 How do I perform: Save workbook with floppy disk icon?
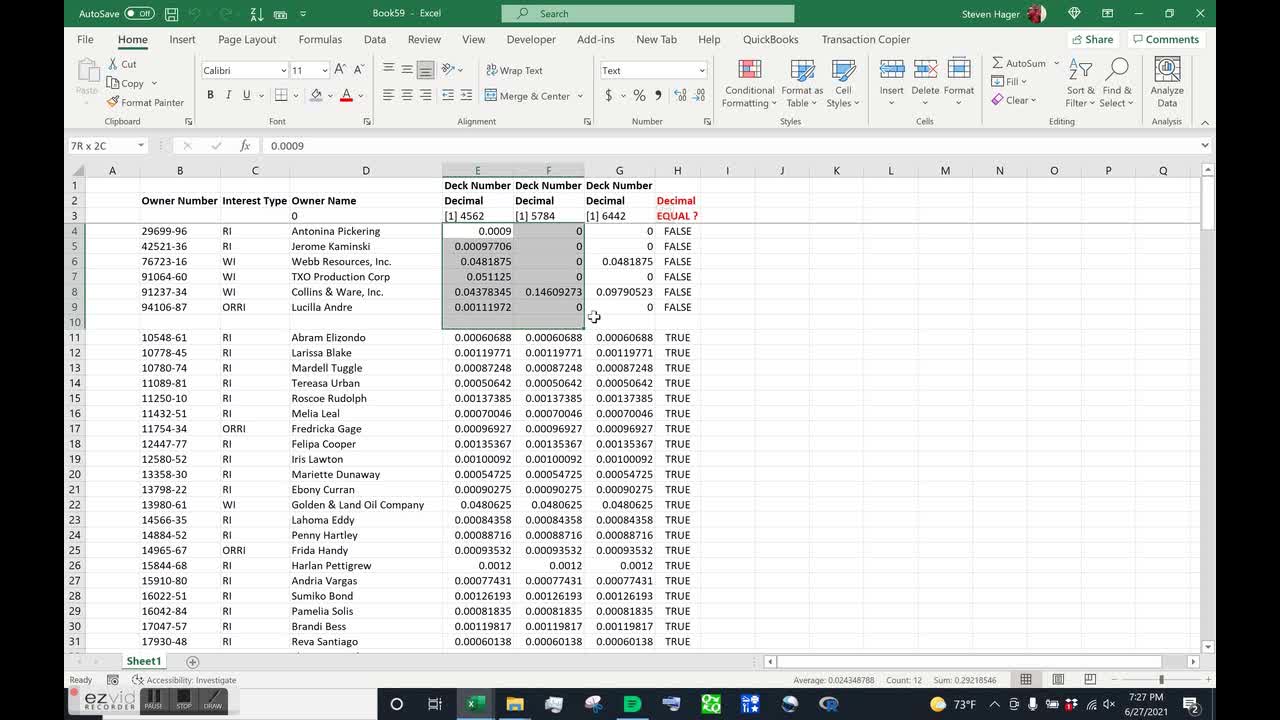pyautogui.click(x=172, y=14)
